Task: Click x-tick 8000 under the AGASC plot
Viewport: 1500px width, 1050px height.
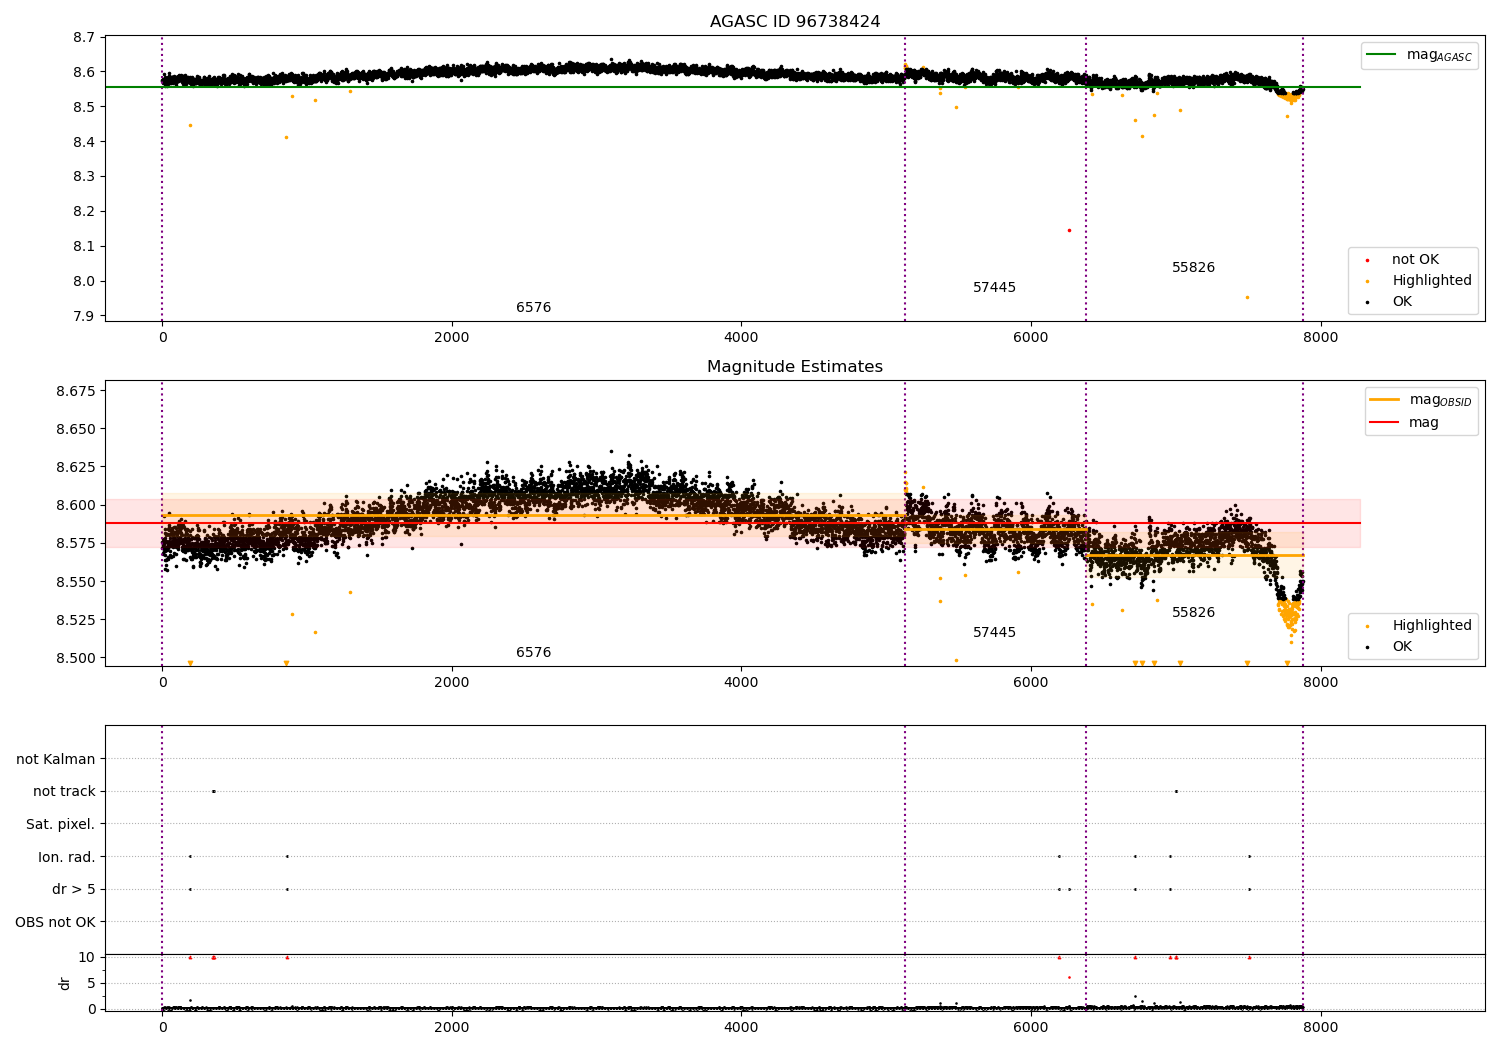Action: [x=1321, y=338]
